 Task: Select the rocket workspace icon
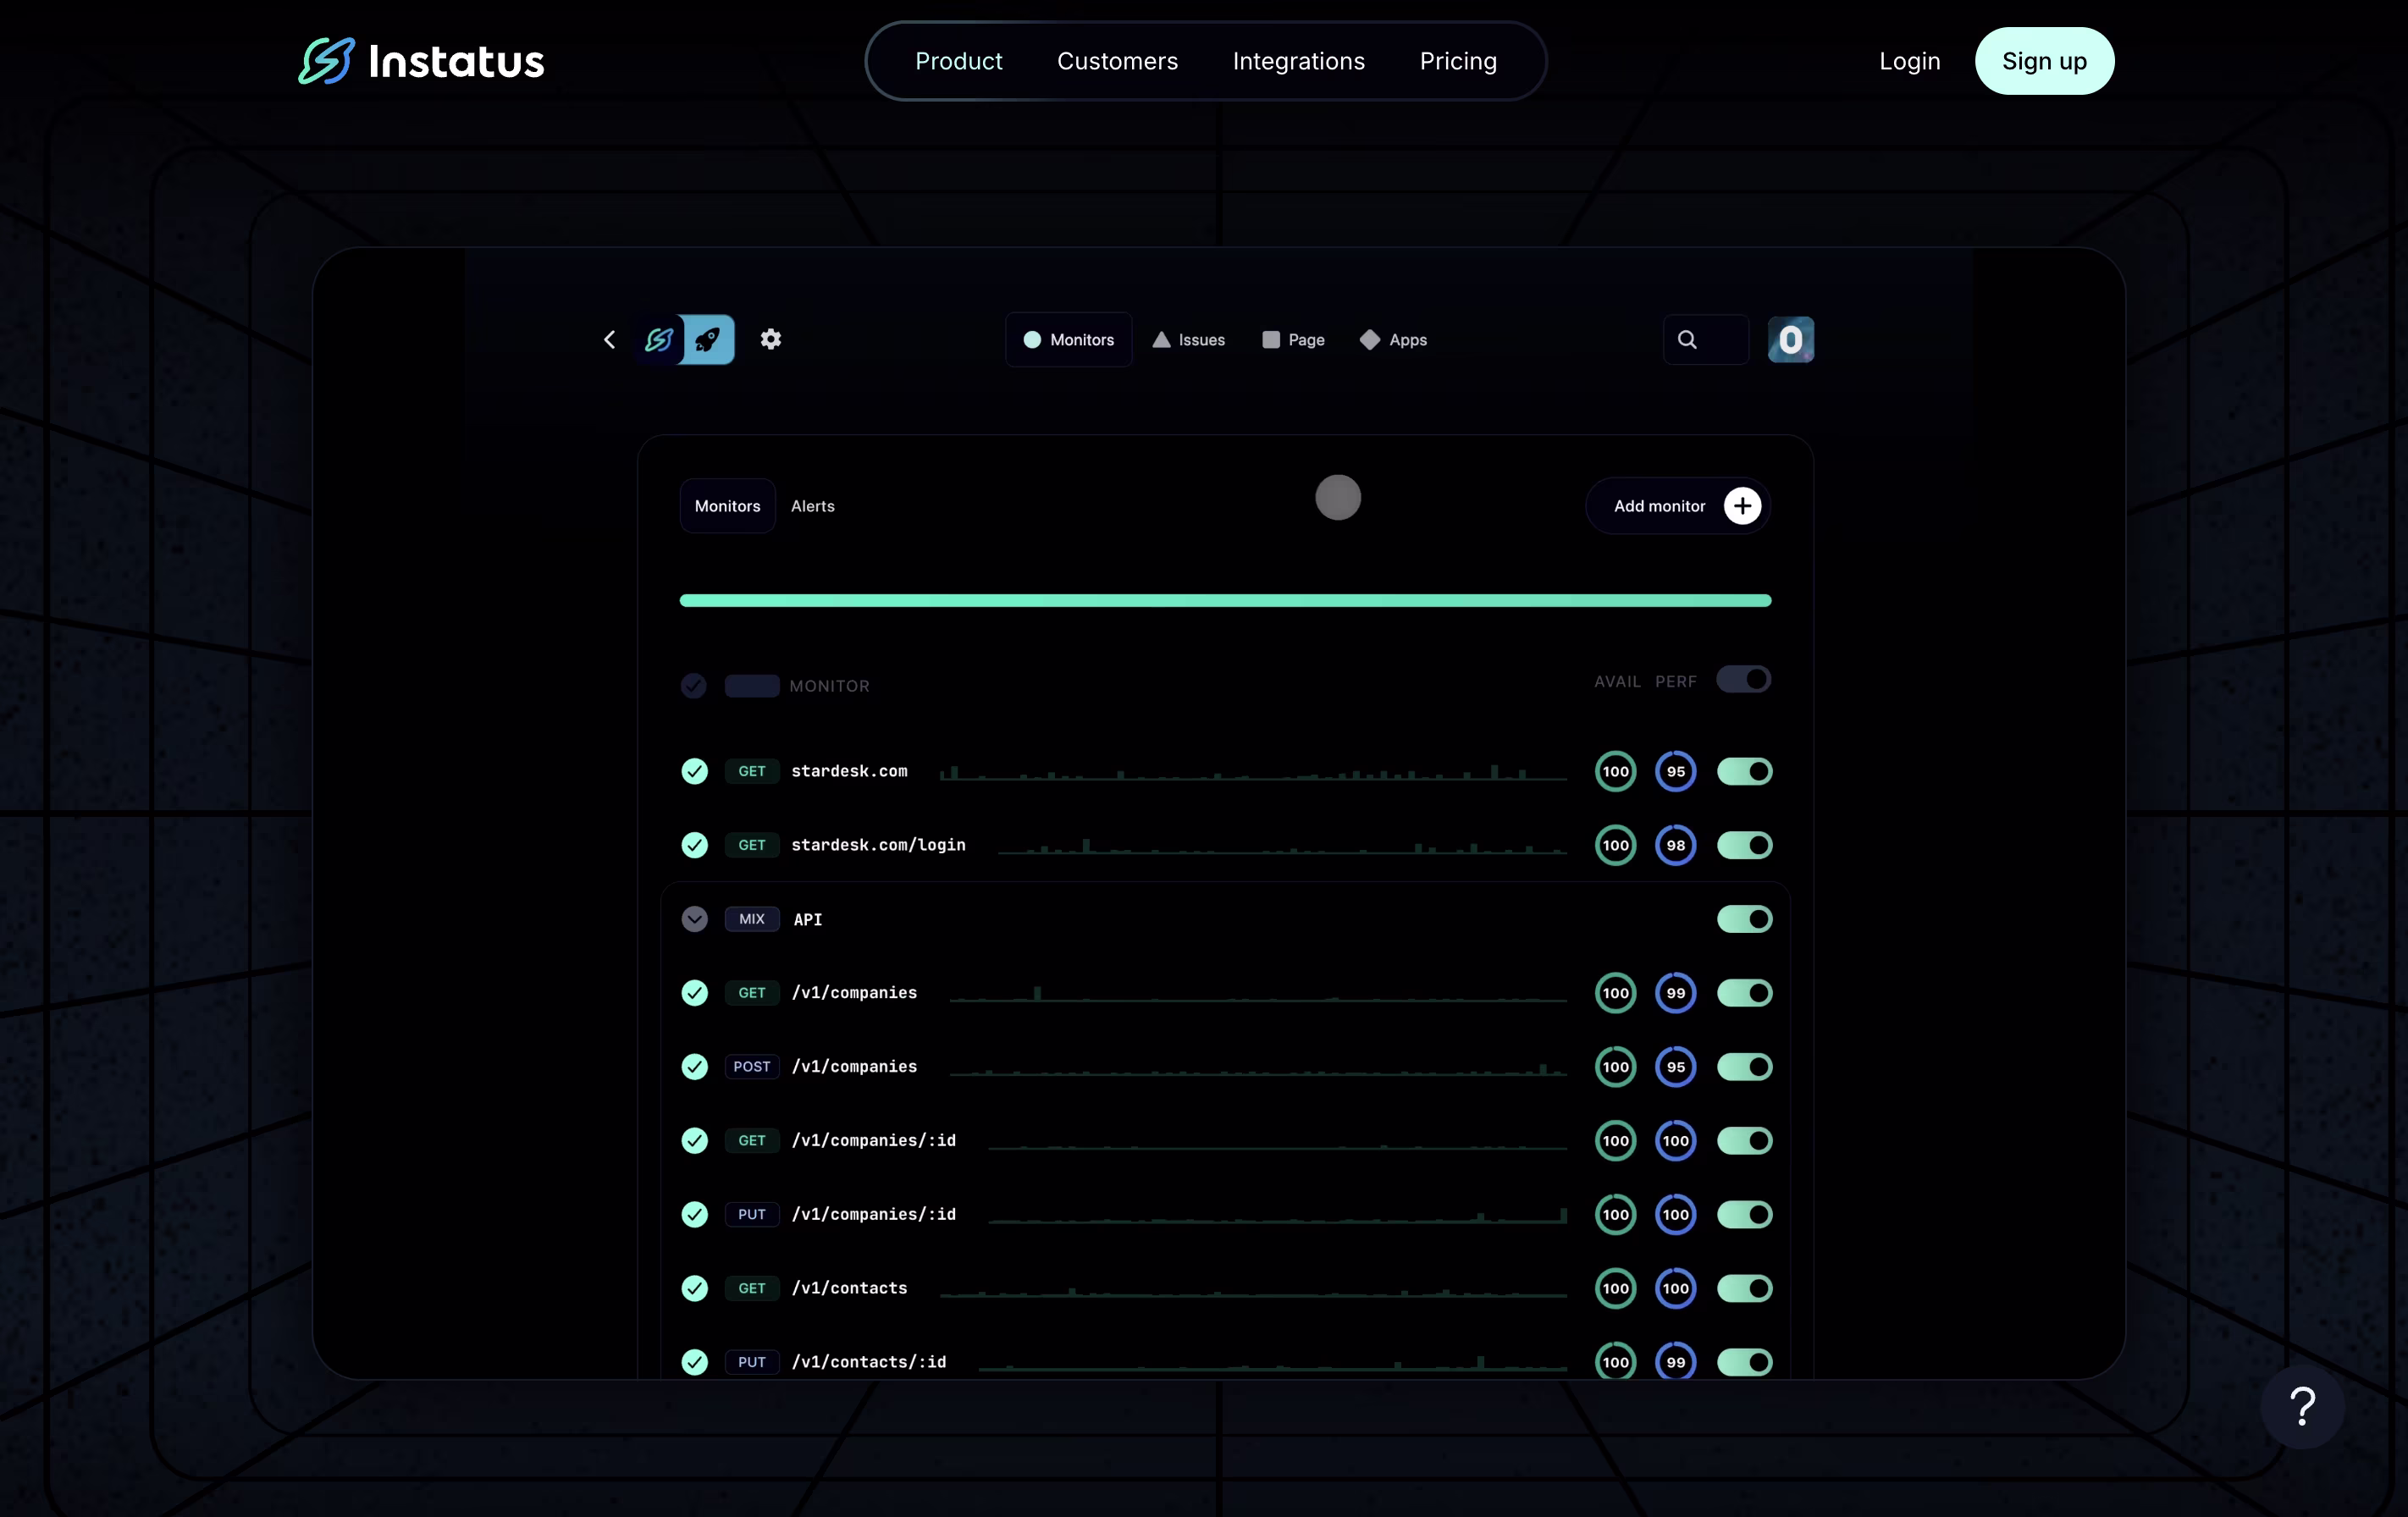point(709,340)
